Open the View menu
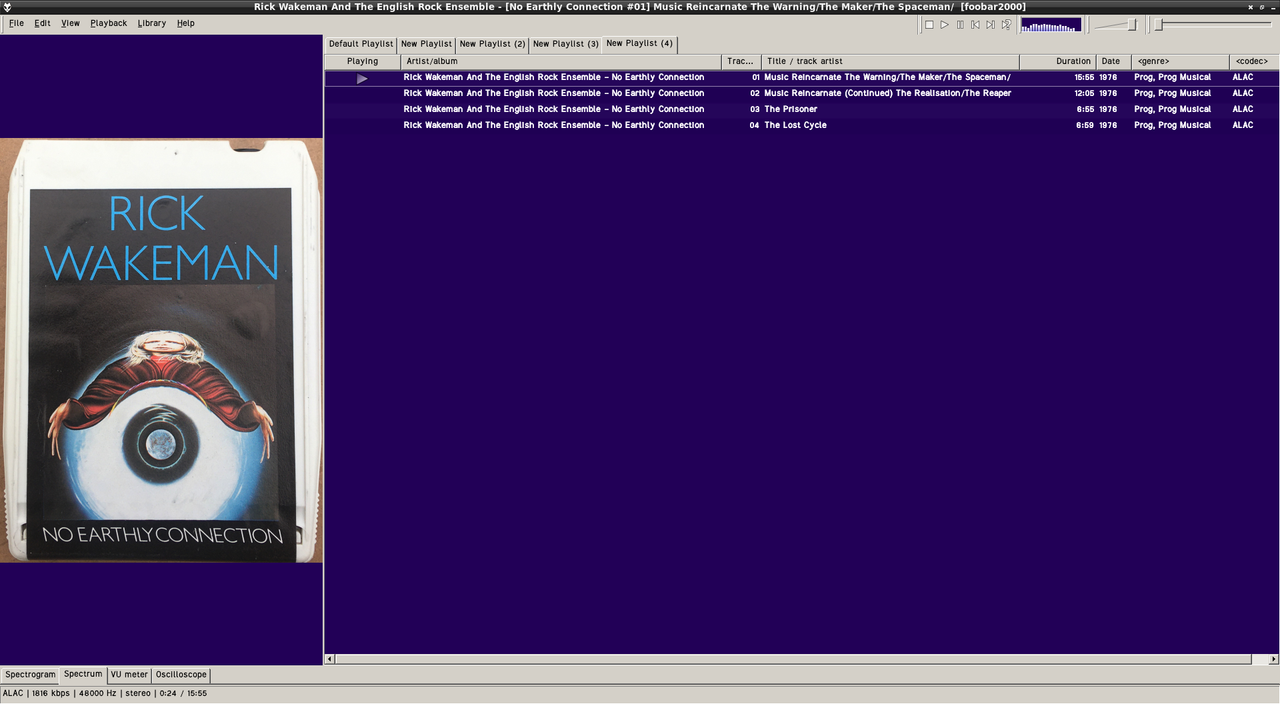1280x704 pixels. pos(70,23)
